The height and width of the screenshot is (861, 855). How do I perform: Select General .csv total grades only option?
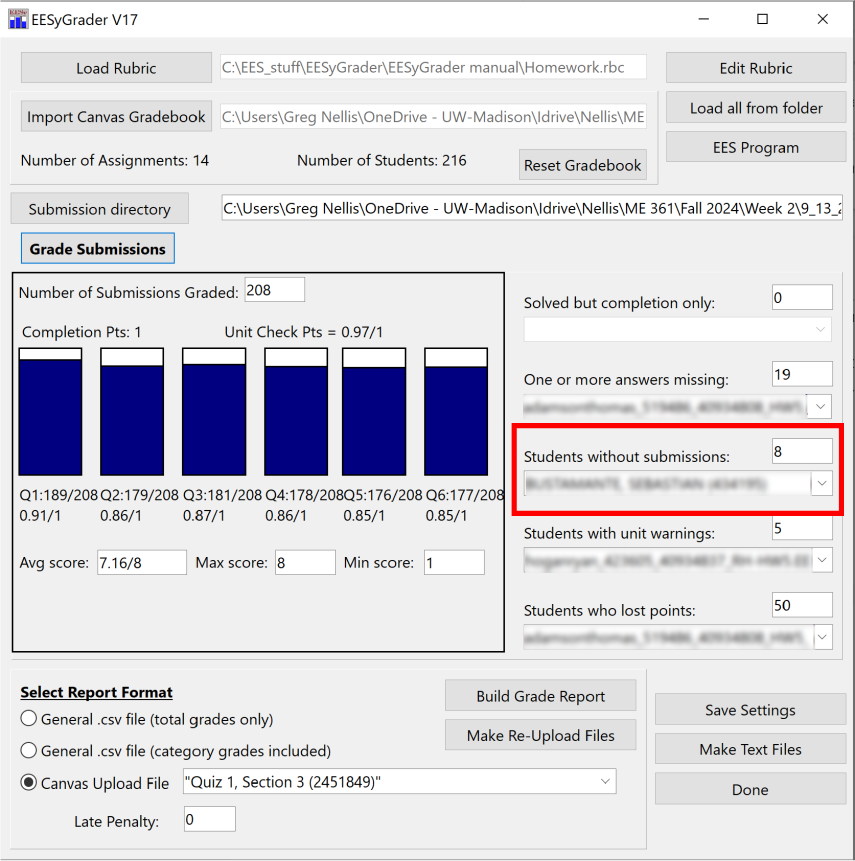pyautogui.click(x=29, y=719)
